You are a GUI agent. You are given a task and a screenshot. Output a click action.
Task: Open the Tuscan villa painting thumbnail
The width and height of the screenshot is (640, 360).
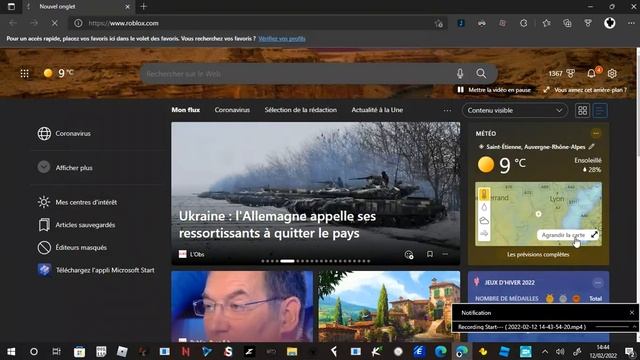click(x=389, y=307)
